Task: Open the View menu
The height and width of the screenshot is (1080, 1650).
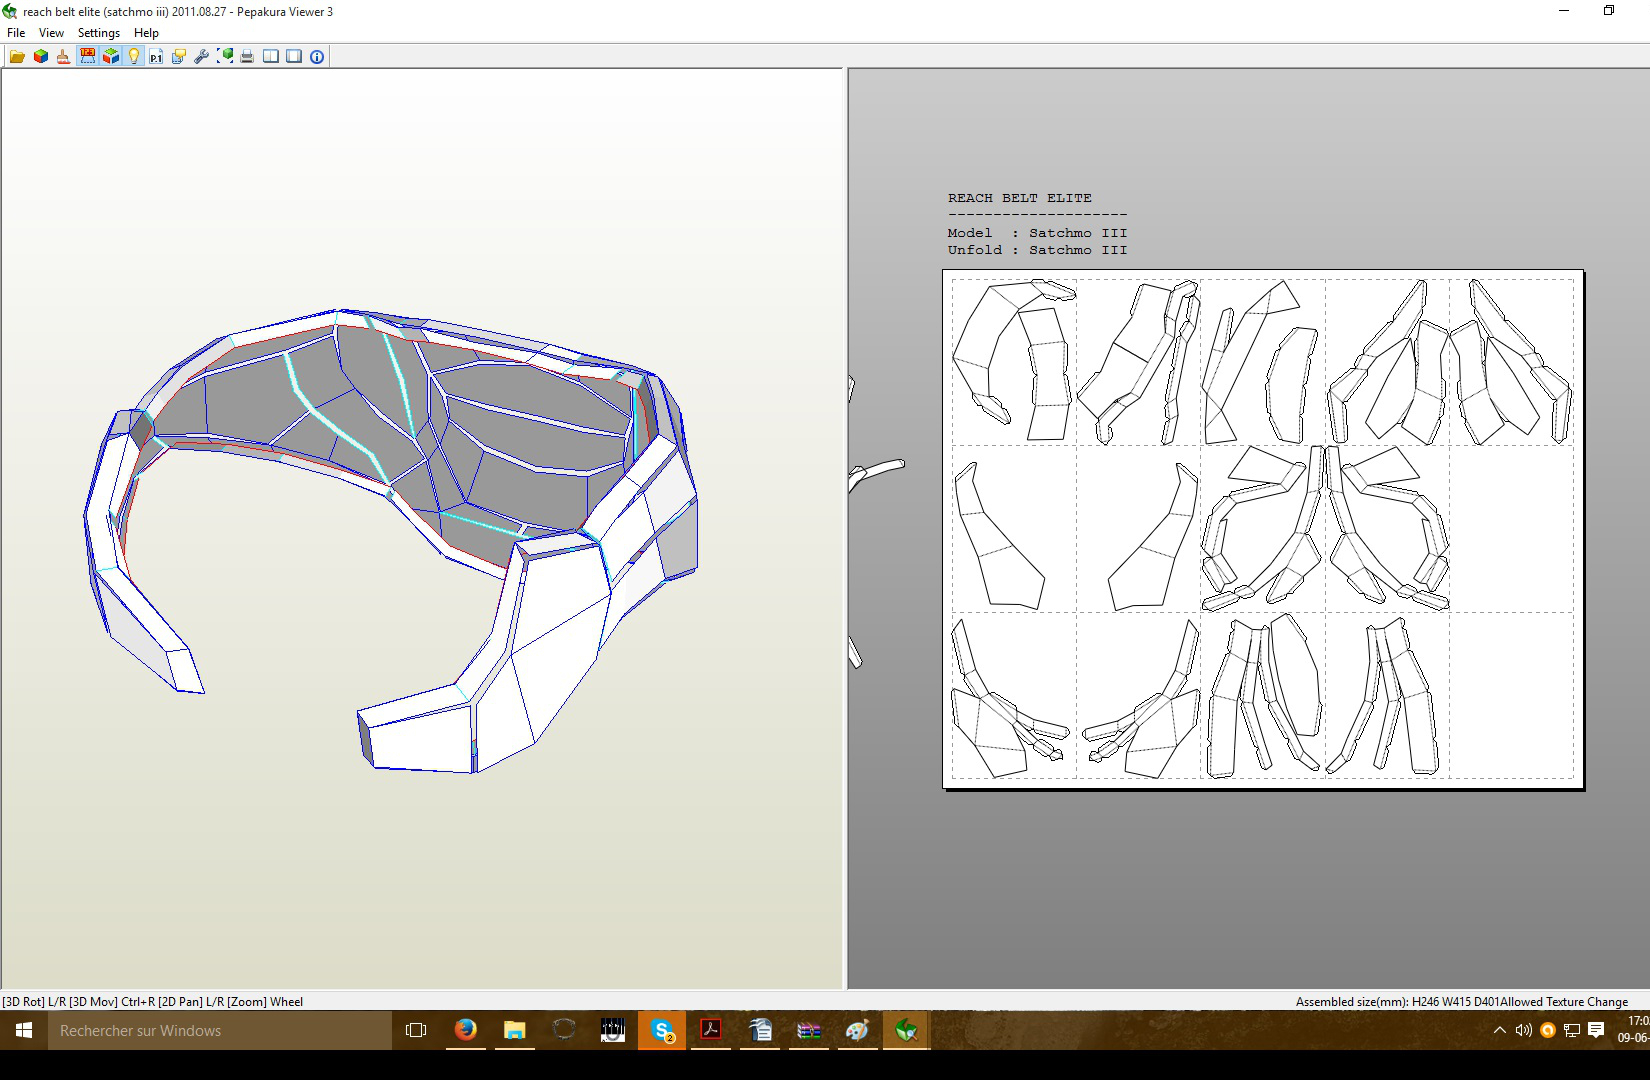Action: (x=51, y=33)
